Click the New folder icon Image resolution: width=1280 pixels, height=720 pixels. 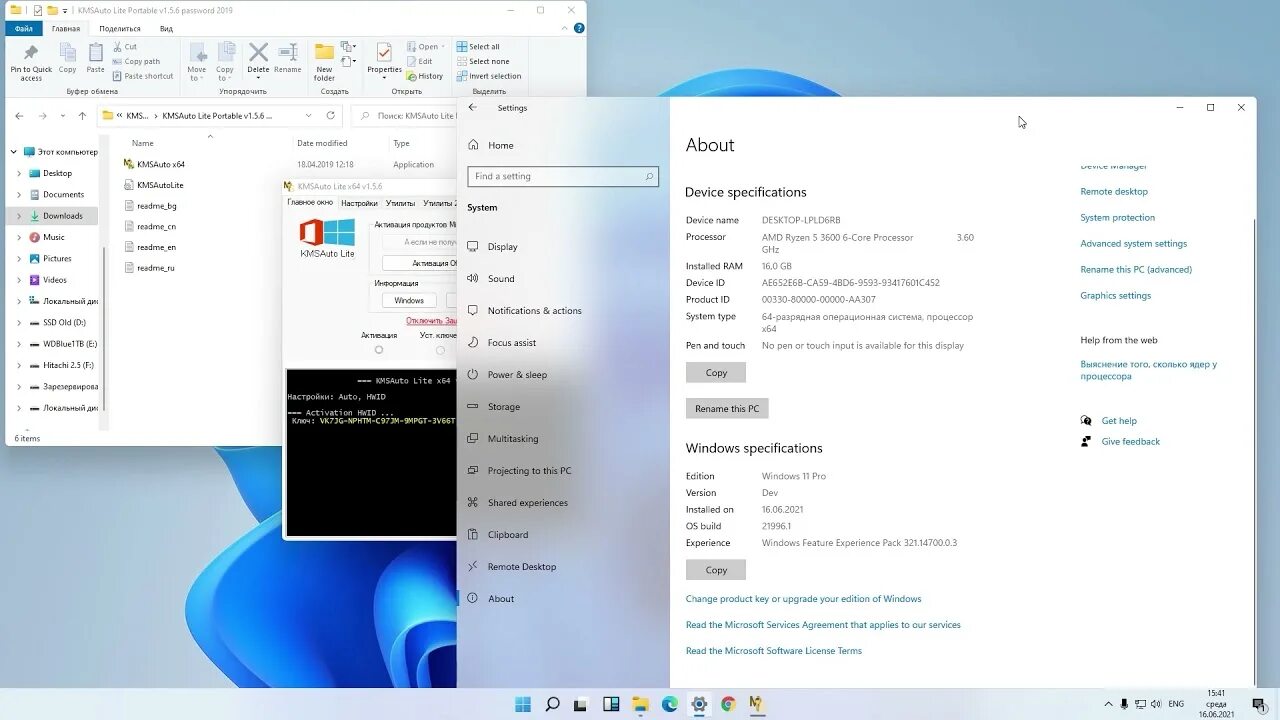point(324,52)
